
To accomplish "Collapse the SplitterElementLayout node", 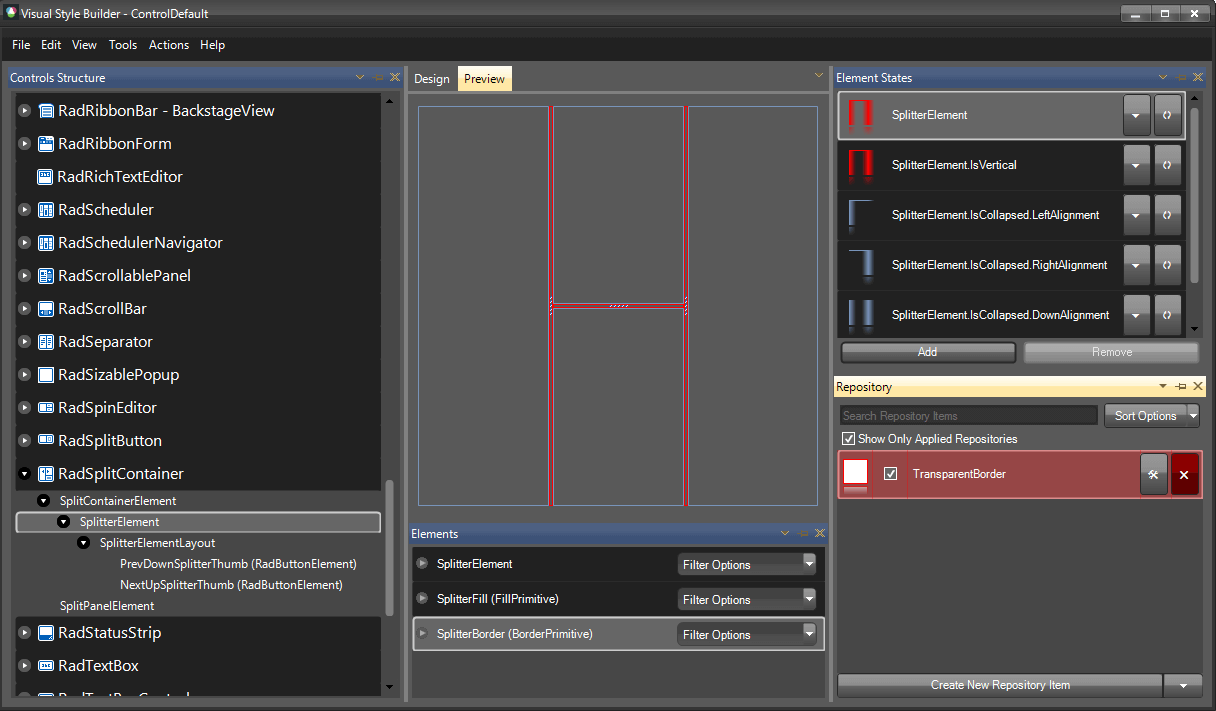I will 83,543.
